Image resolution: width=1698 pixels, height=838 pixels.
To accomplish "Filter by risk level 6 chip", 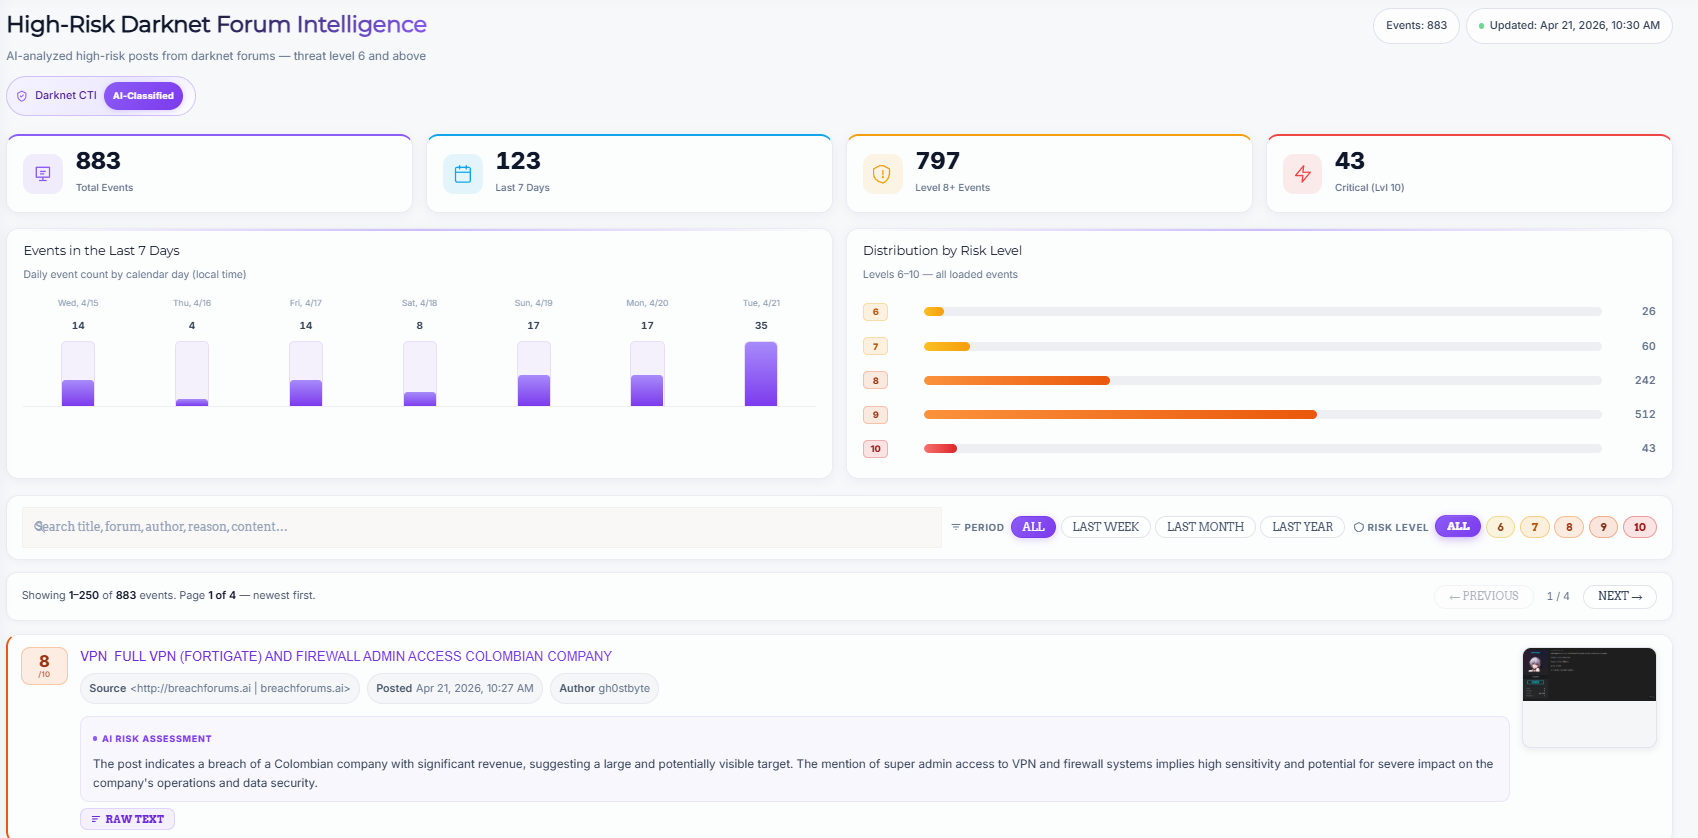I will pyautogui.click(x=1500, y=527).
